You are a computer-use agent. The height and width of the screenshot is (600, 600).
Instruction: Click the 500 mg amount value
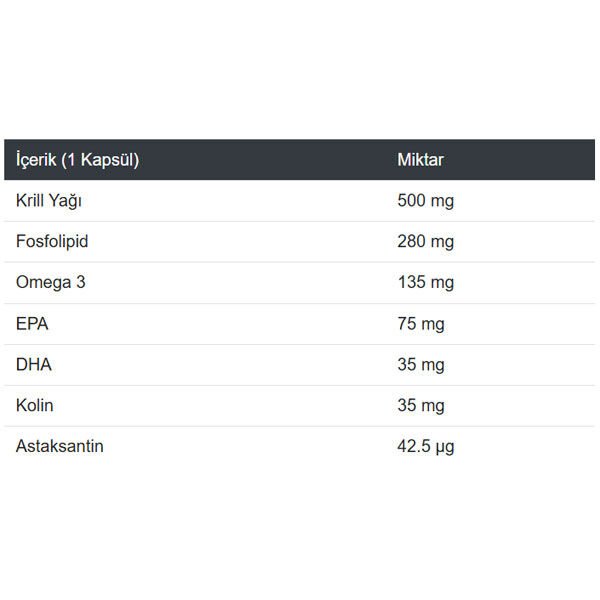click(425, 201)
